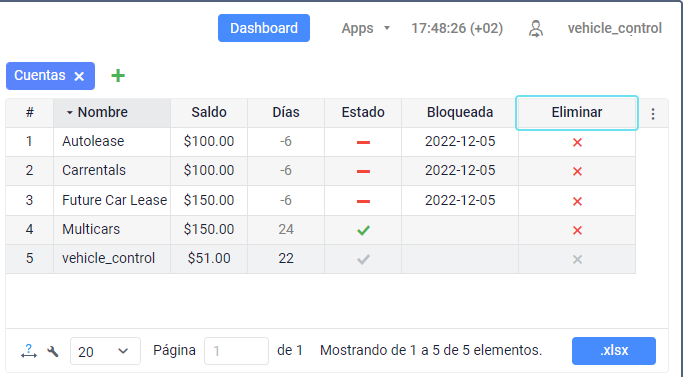This screenshot has height=377, width=683.
Task: Click the green plus add-tab icon
Action: 118,76
